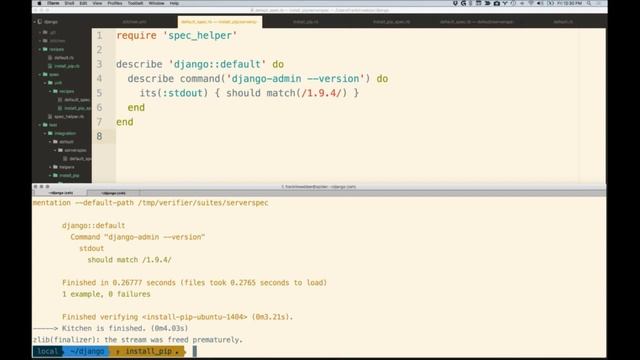Open the Shell menu in menu bar
Screen dimensions: 640x360
tap(69, 3)
